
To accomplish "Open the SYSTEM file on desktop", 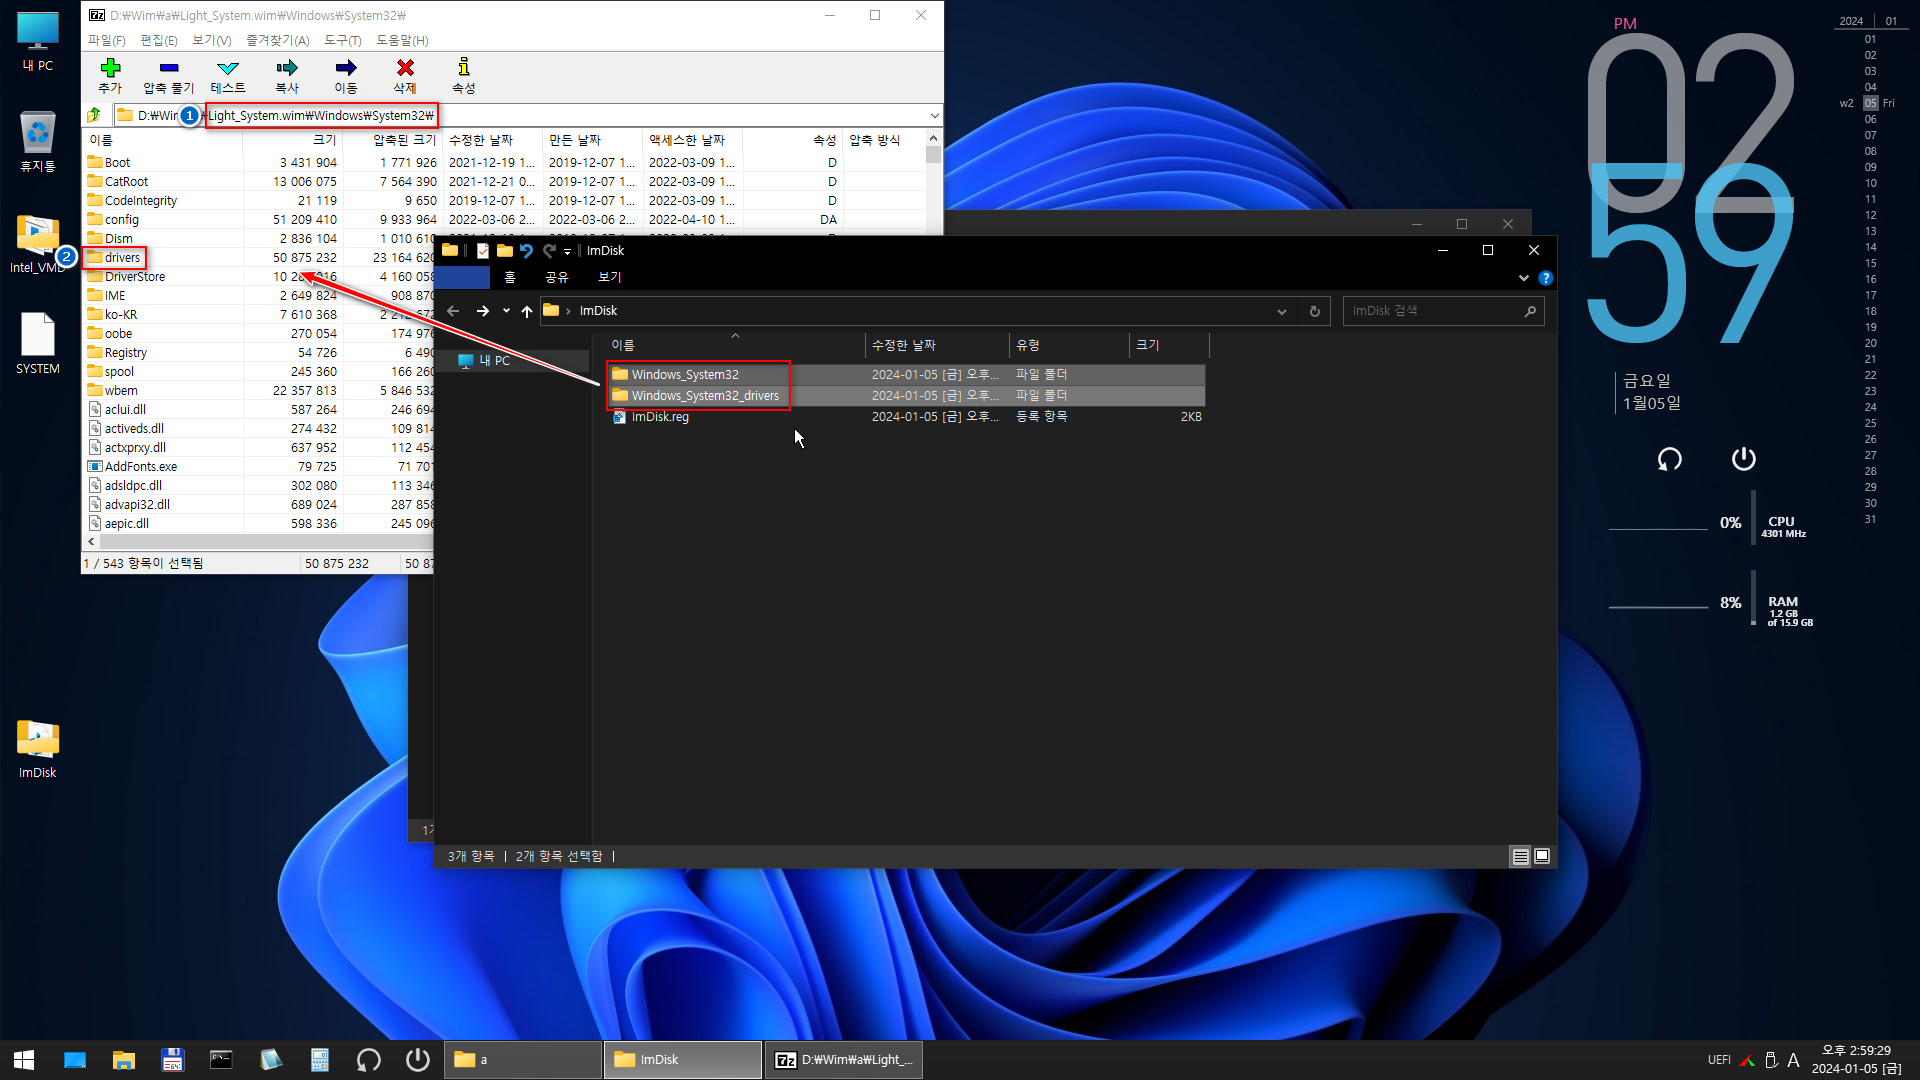I will (x=38, y=344).
